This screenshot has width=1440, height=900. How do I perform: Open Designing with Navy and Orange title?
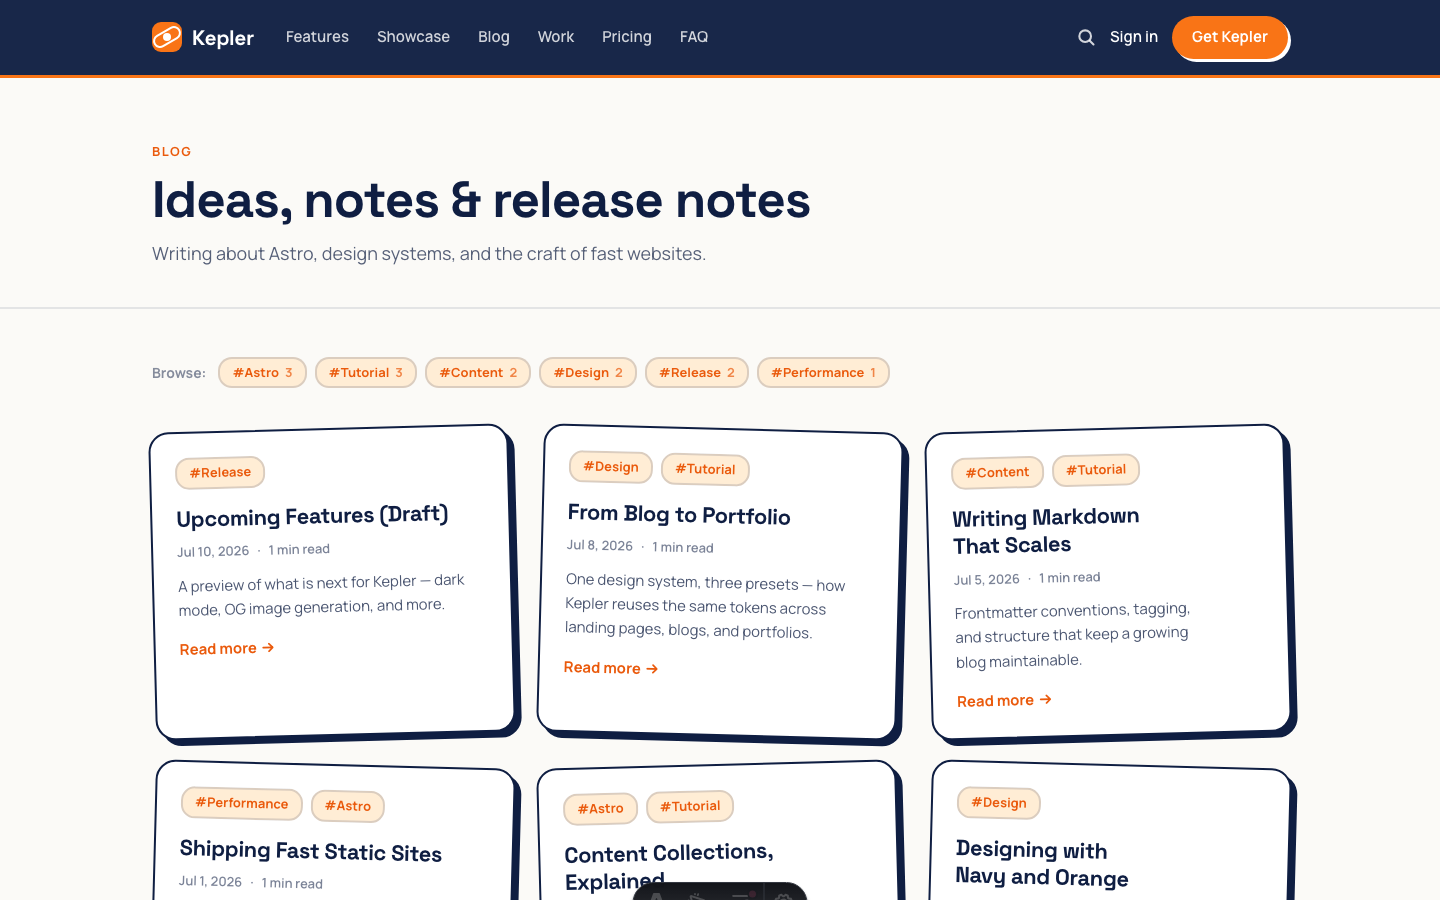tap(1042, 863)
